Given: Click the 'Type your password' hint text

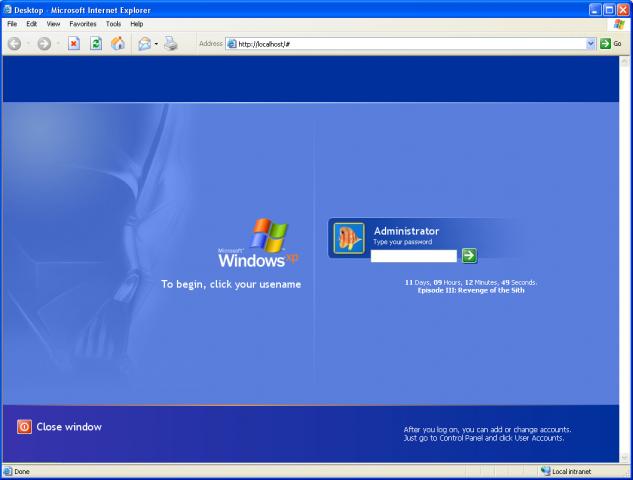Looking at the screenshot, I should pyautogui.click(x=402, y=242).
